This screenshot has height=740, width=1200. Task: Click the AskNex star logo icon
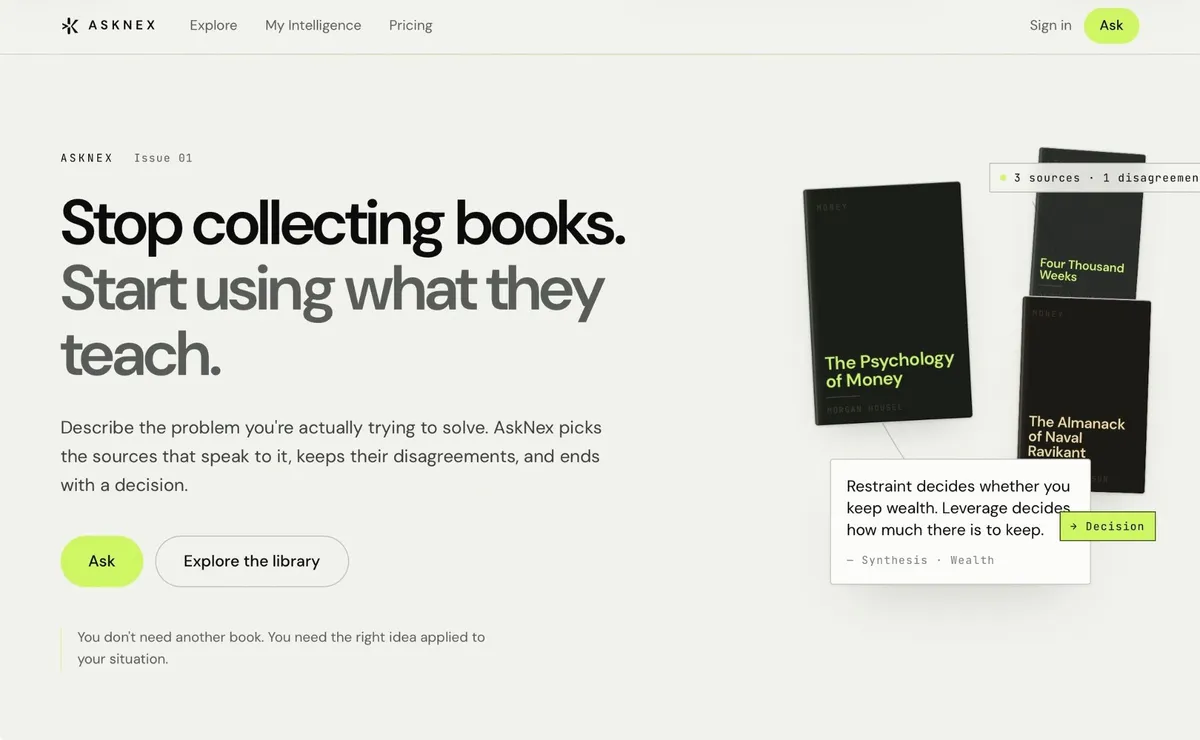coord(69,26)
